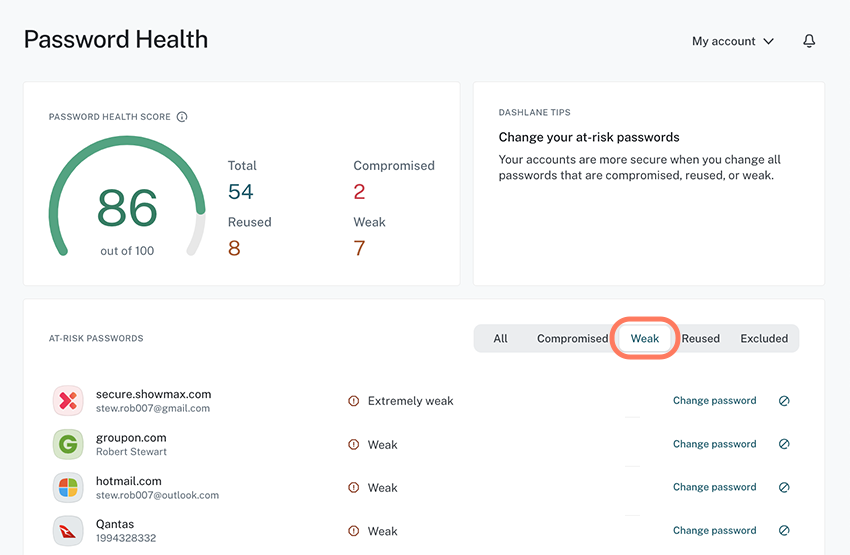This screenshot has height=555, width=850.
Task: Switch to the All filter tab
Action: 500,339
